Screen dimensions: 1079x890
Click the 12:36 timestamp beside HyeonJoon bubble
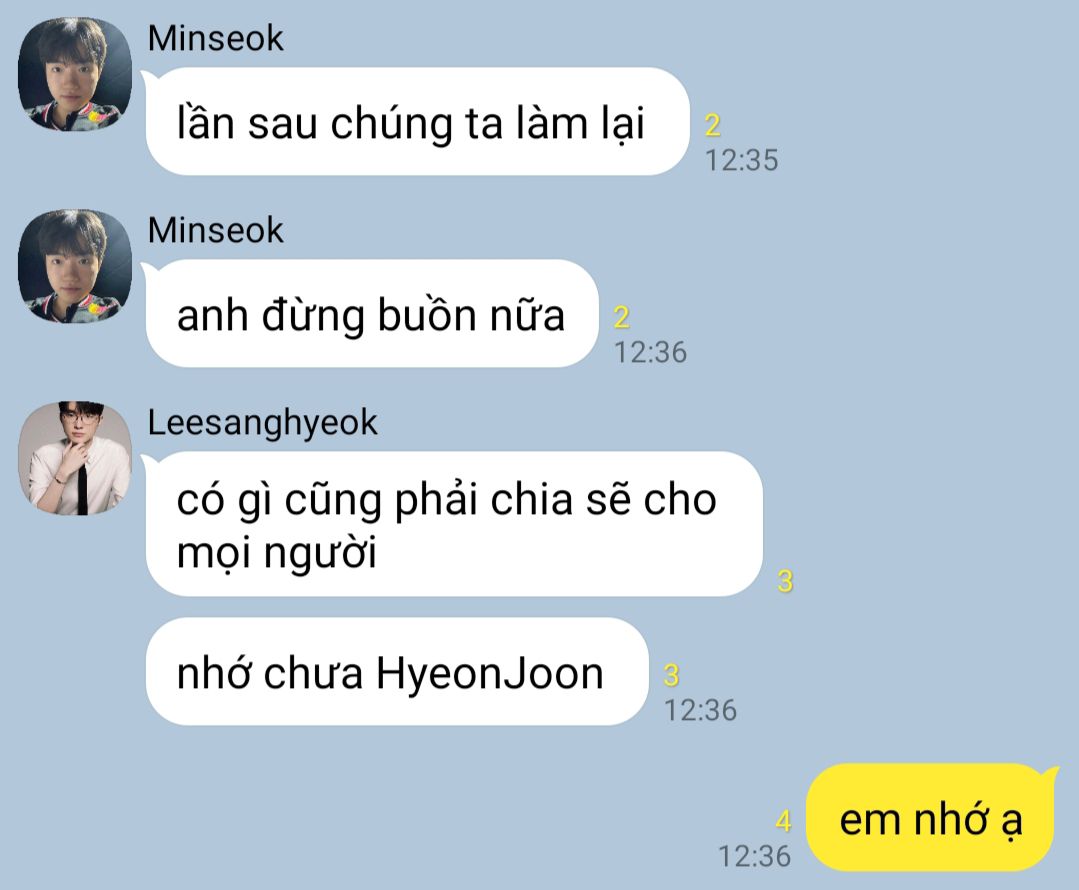tap(701, 710)
